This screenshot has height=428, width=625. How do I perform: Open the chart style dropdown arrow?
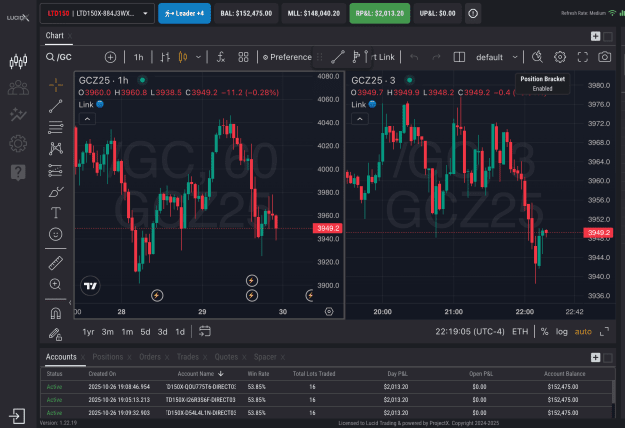click(x=198, y=57)
